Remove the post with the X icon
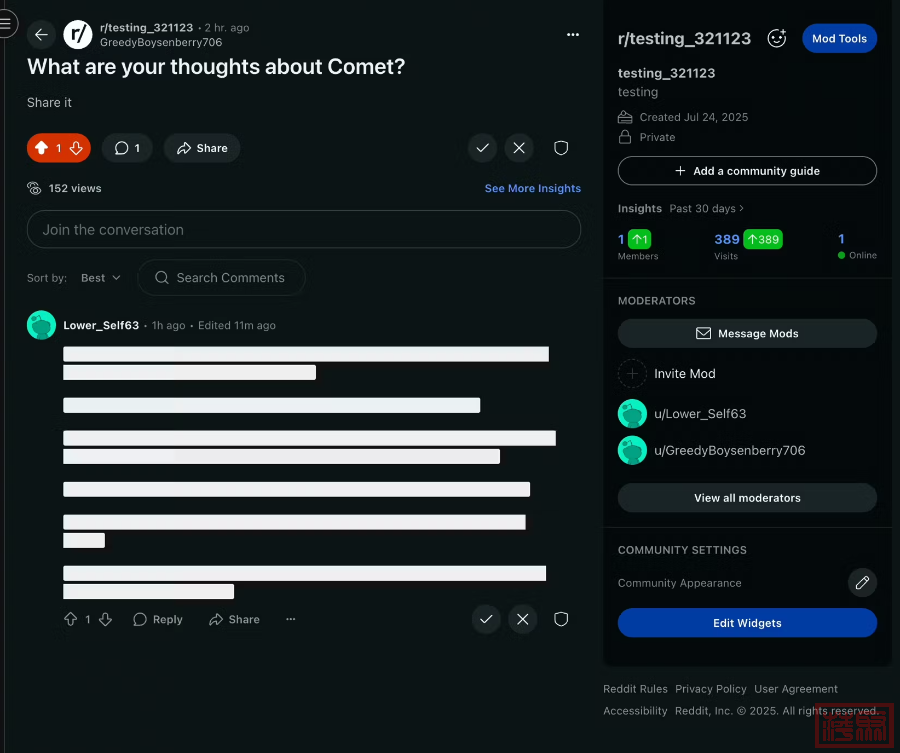The height and width of the screenshot is (753, 900). coord(519,148)
